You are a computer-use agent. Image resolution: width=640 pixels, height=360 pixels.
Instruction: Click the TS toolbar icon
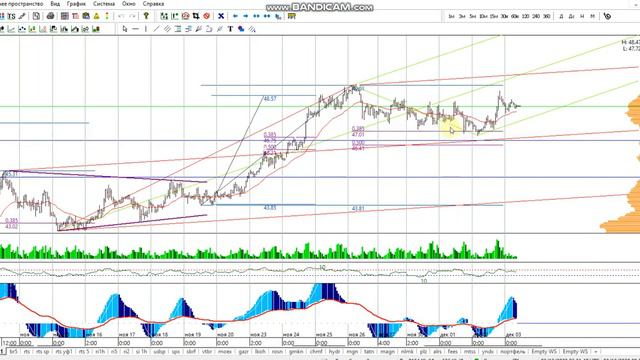tap(11, 16)
